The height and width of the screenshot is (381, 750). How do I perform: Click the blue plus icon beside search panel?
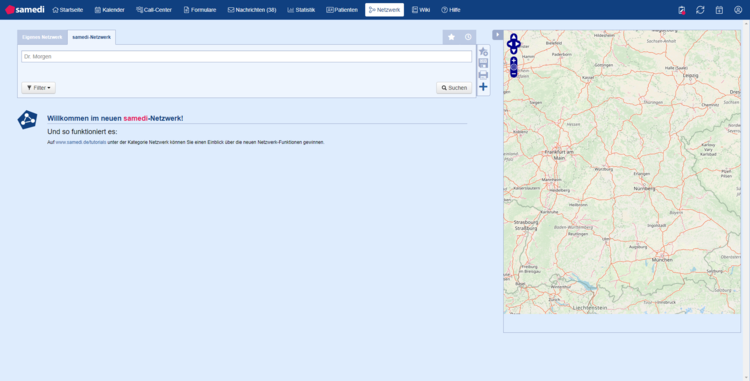483,87
